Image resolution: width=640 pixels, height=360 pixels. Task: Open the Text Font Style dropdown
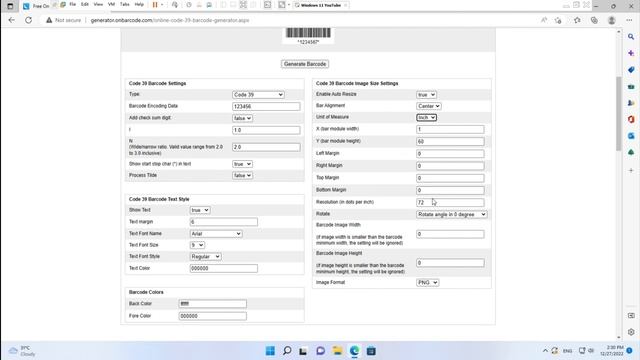[x=205, y=257]
